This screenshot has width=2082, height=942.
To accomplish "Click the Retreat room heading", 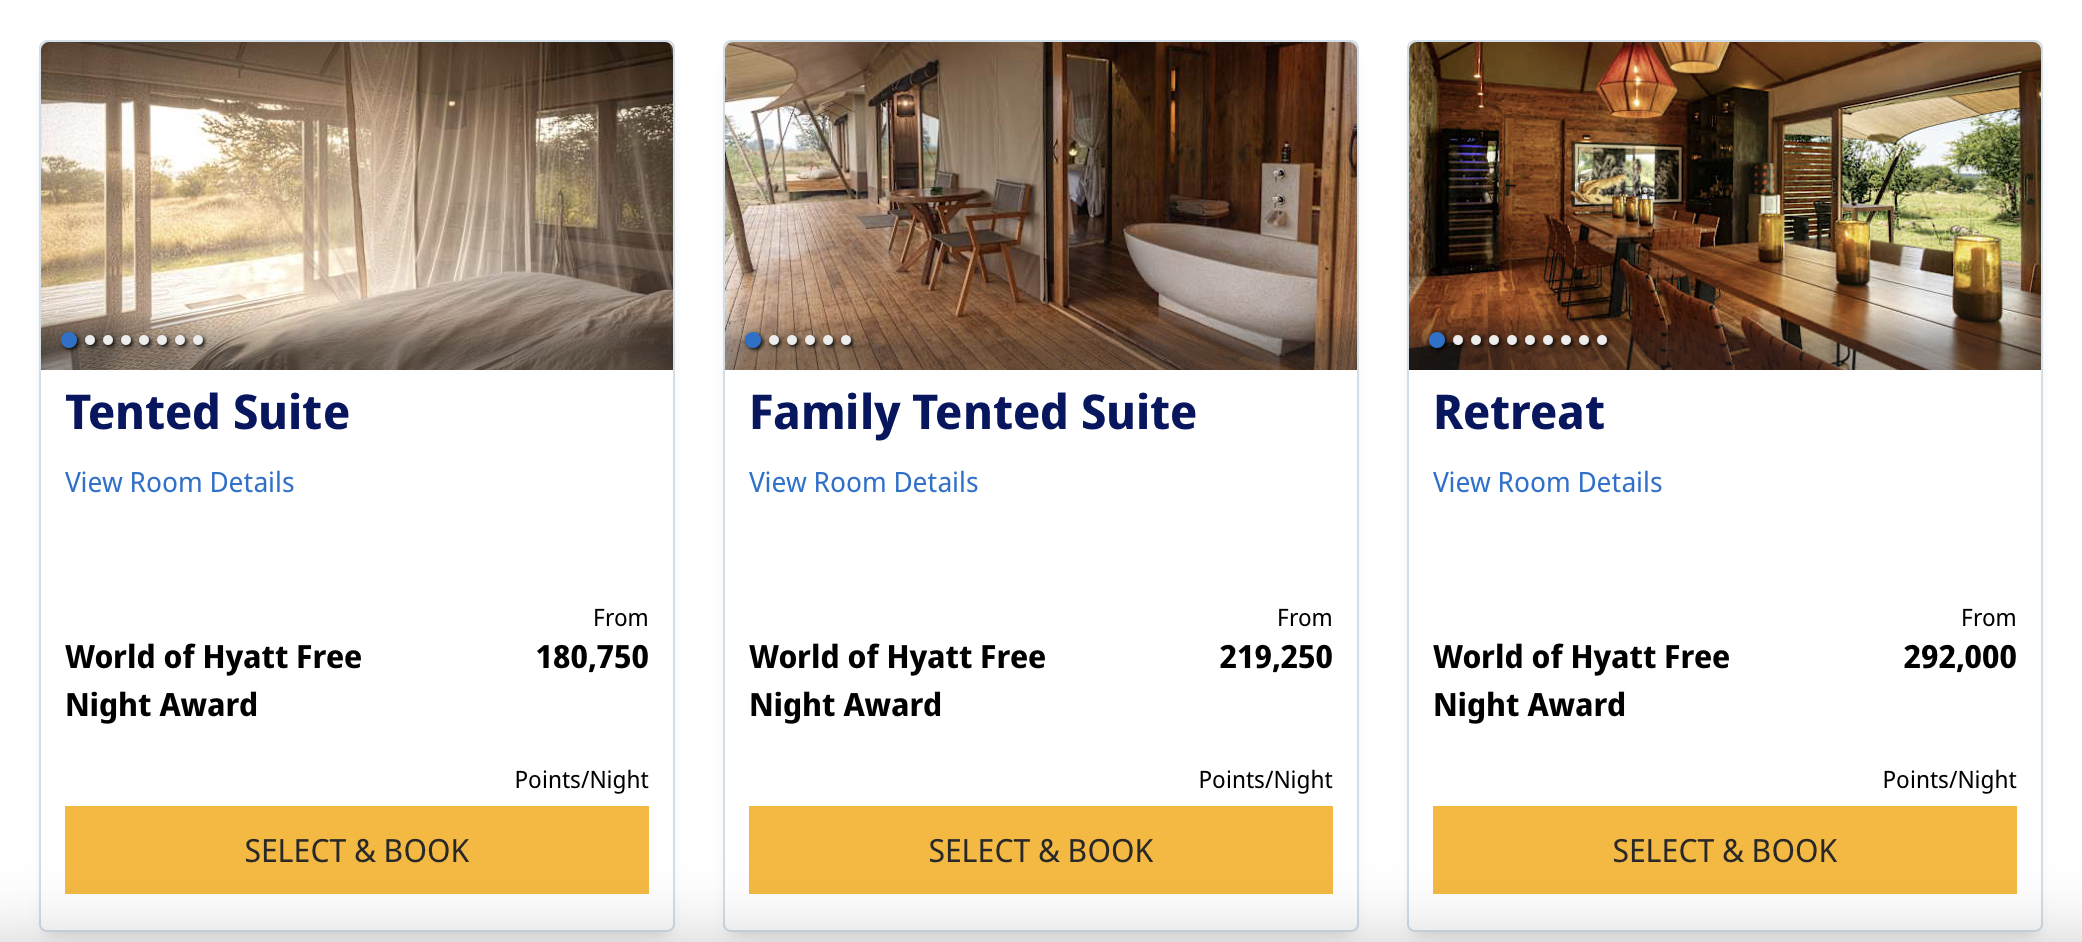I will [x=1518, y=413].
